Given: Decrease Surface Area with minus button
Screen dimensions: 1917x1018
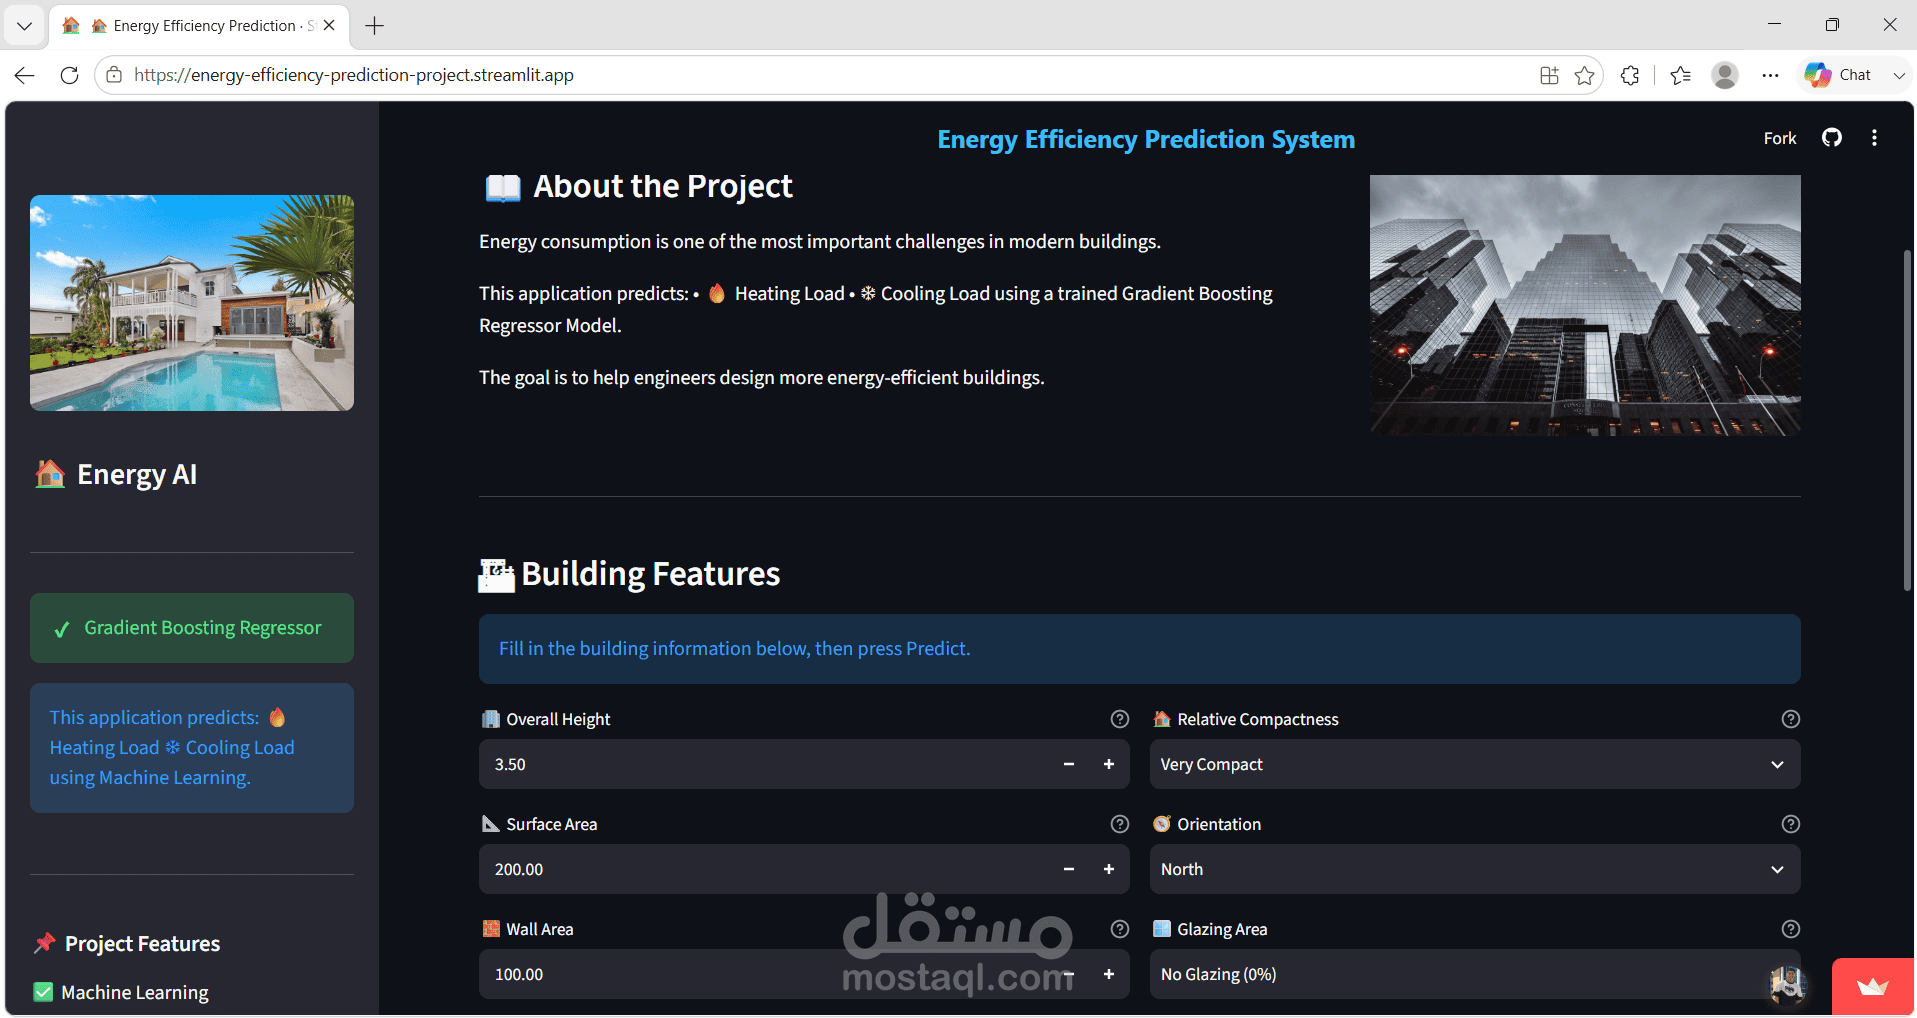Looking at the screenshot, I should (x=1069, y=869).
